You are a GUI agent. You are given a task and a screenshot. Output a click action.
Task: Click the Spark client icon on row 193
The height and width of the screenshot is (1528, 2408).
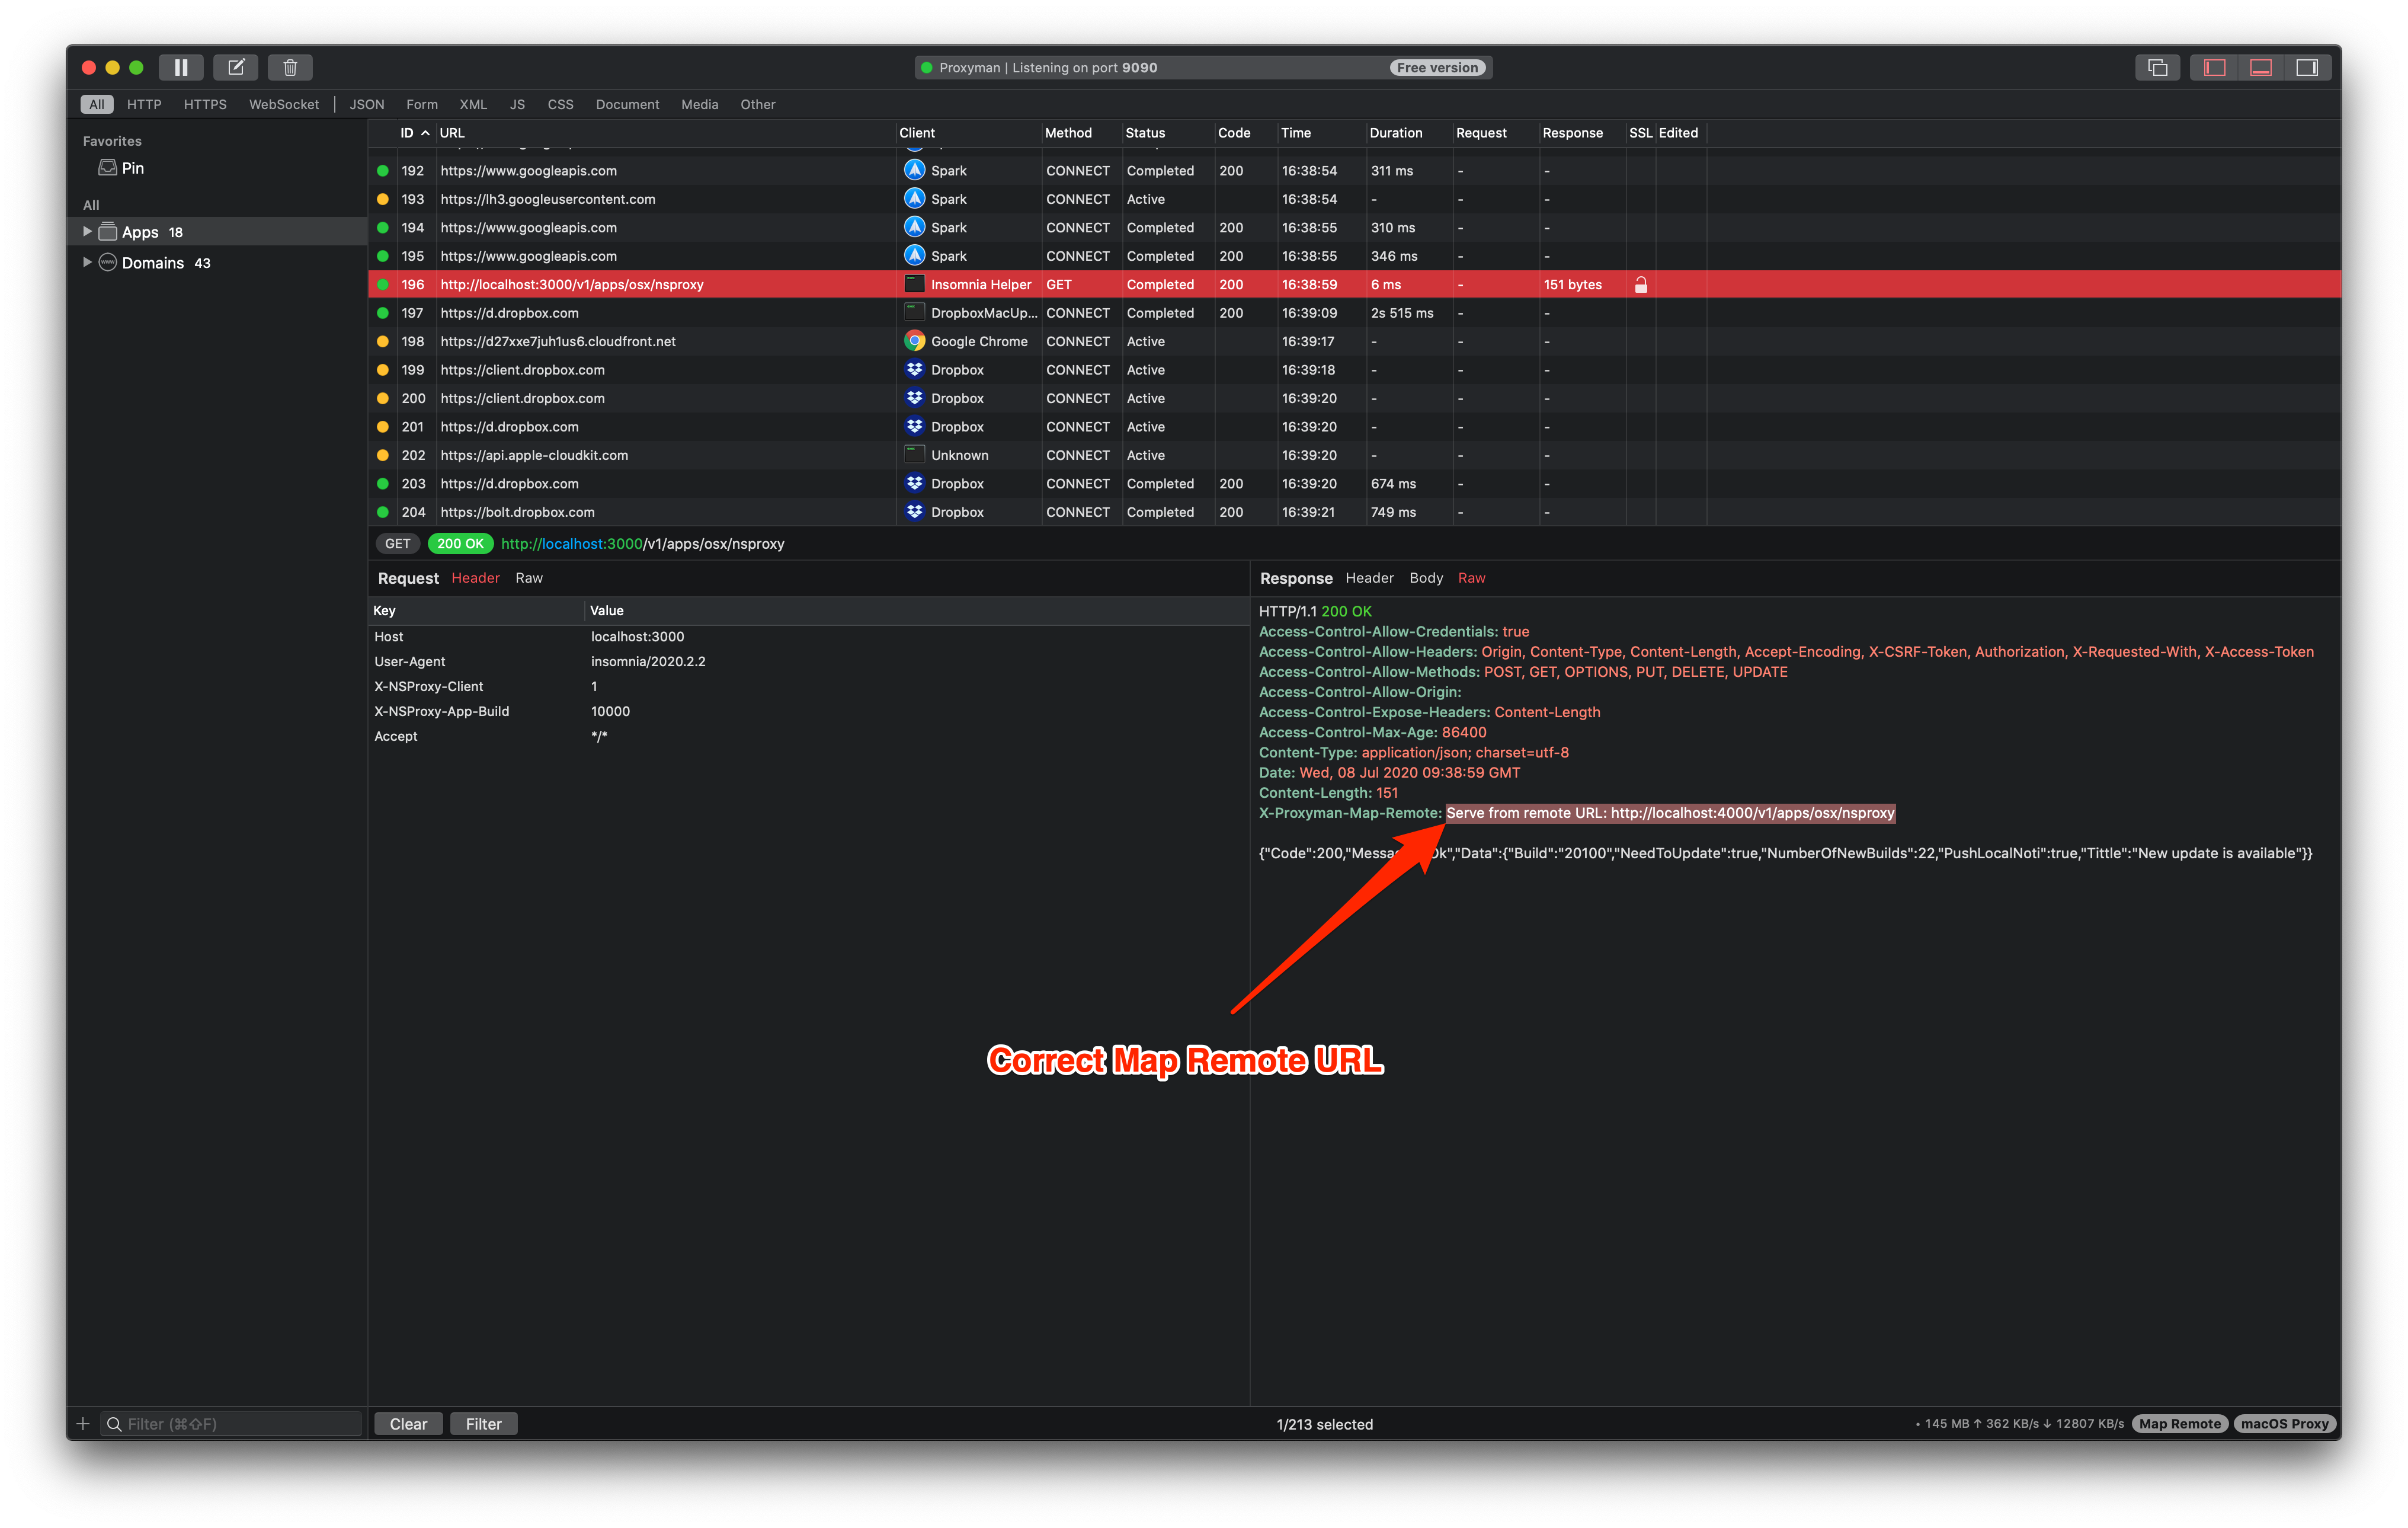click(x=915, y=199)
